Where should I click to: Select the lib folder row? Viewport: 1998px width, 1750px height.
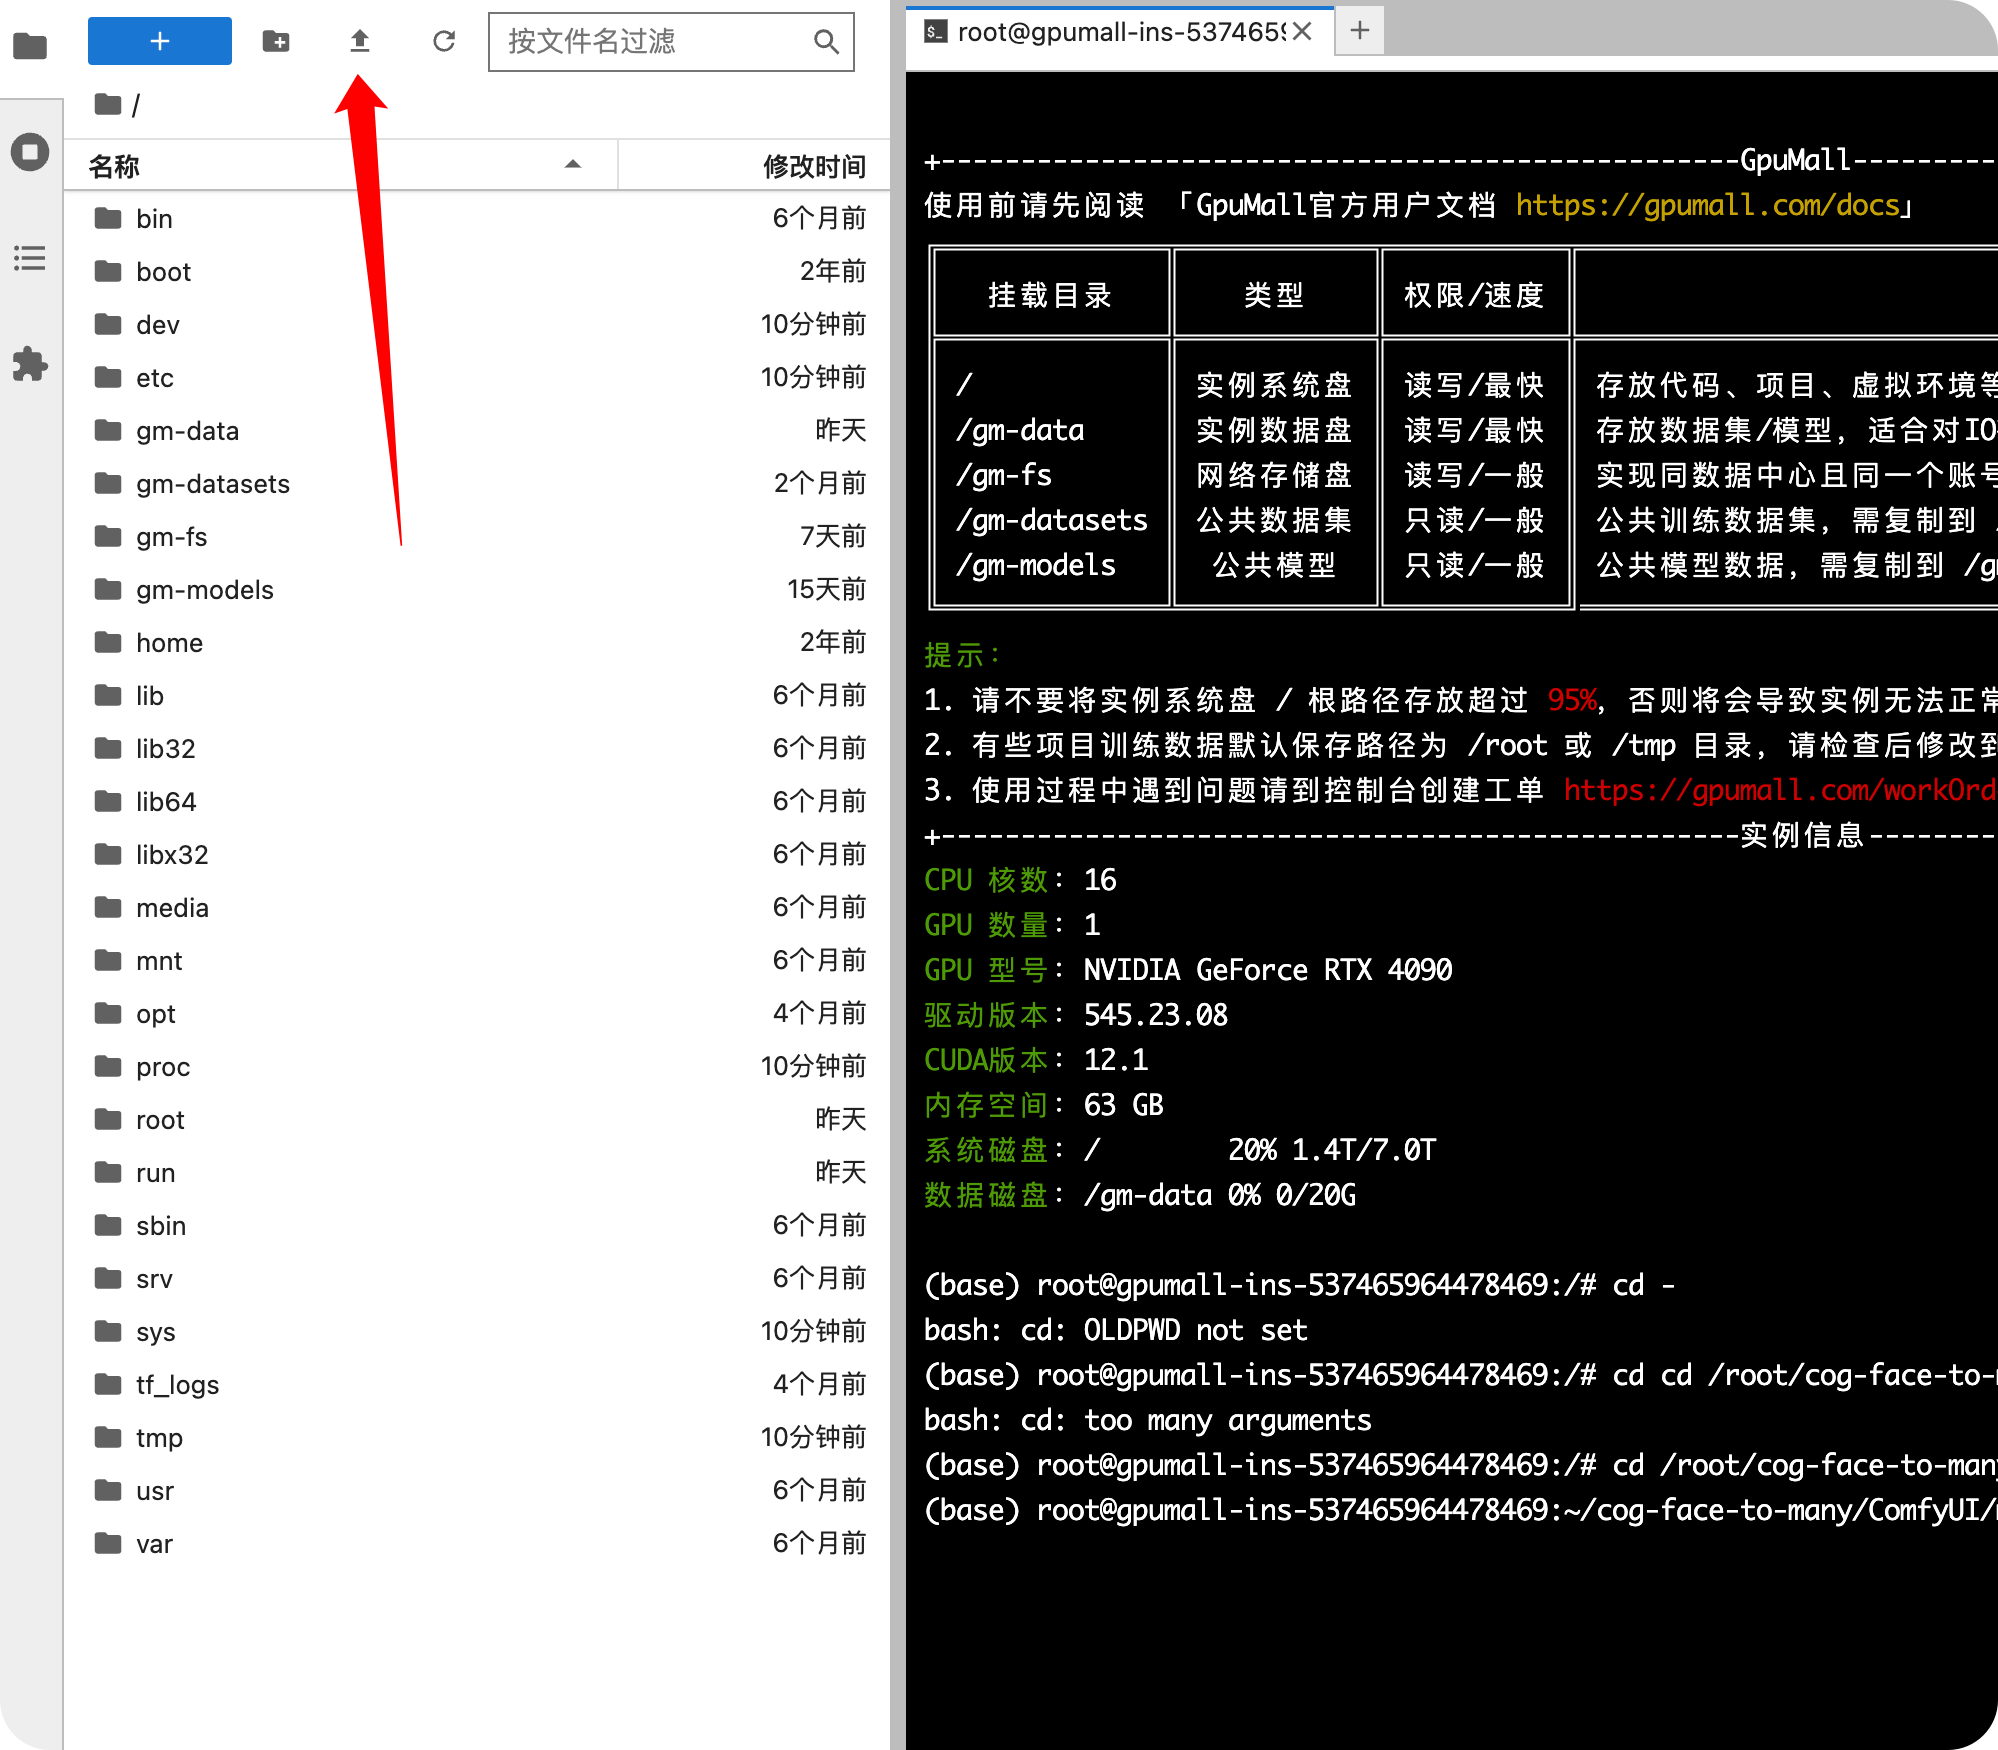click(477, 695)
